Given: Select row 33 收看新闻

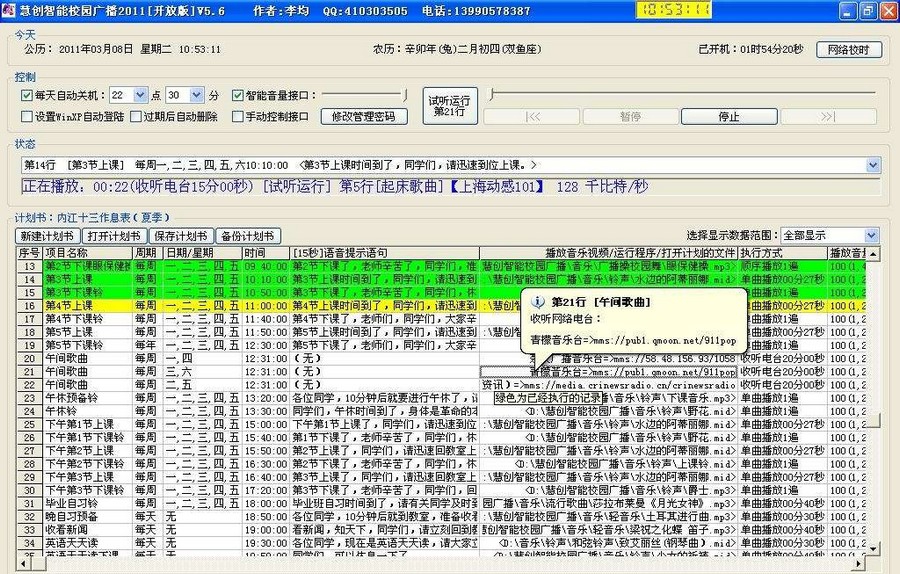Looking at the screenshot, I should click(441, 530).
